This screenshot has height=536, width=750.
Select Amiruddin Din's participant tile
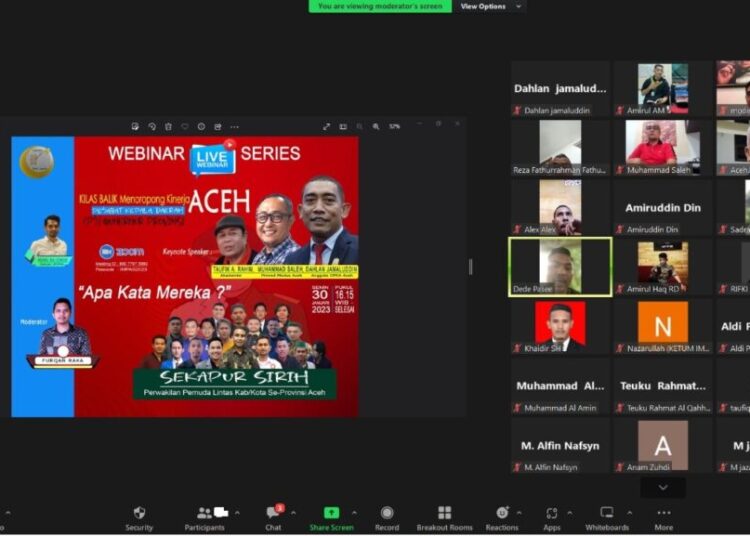(x=663, y=208)
